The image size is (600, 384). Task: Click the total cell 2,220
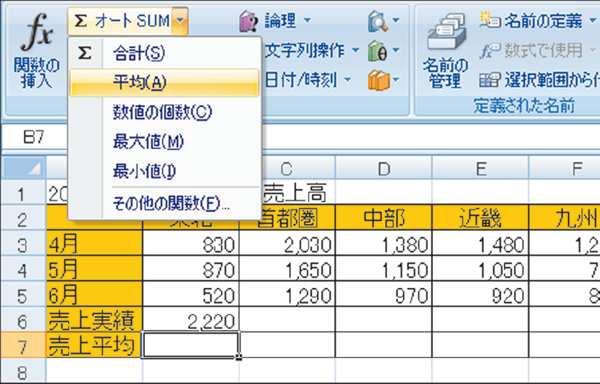[191, 320]
